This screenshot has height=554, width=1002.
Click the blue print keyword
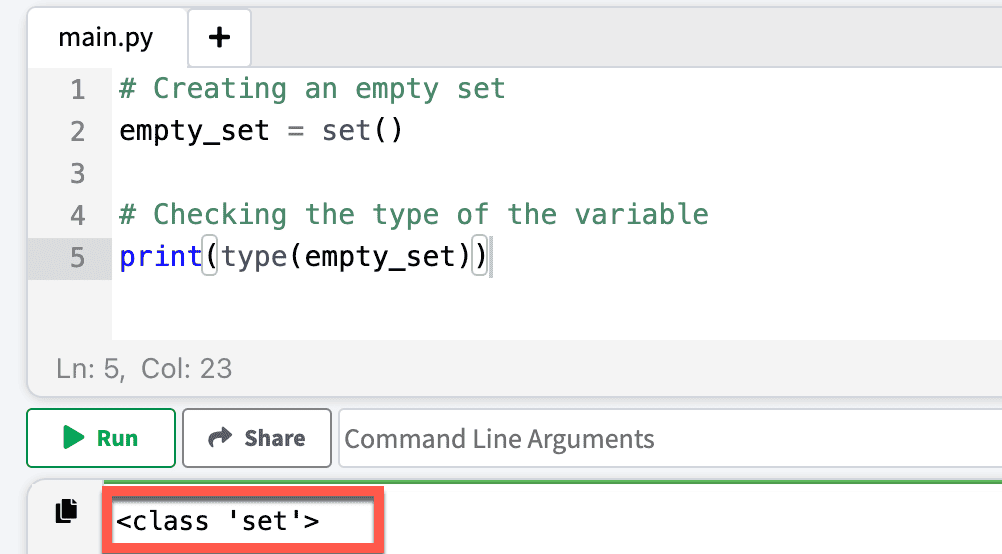click(161, 258)
